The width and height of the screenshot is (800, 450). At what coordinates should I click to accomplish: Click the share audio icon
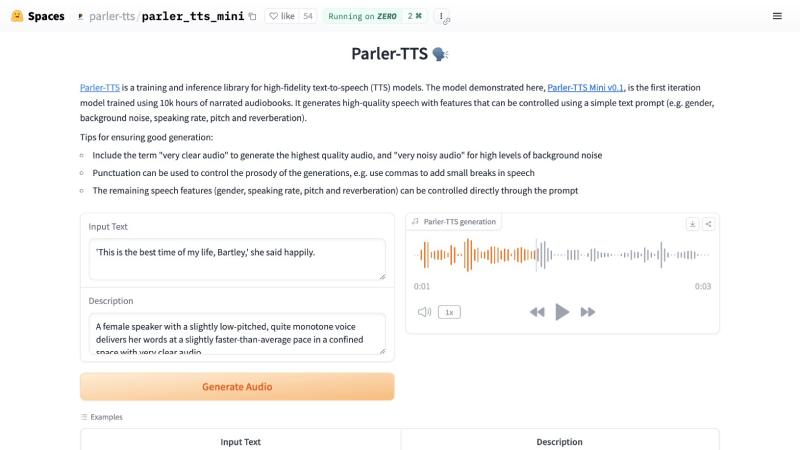tap(708, 224)
